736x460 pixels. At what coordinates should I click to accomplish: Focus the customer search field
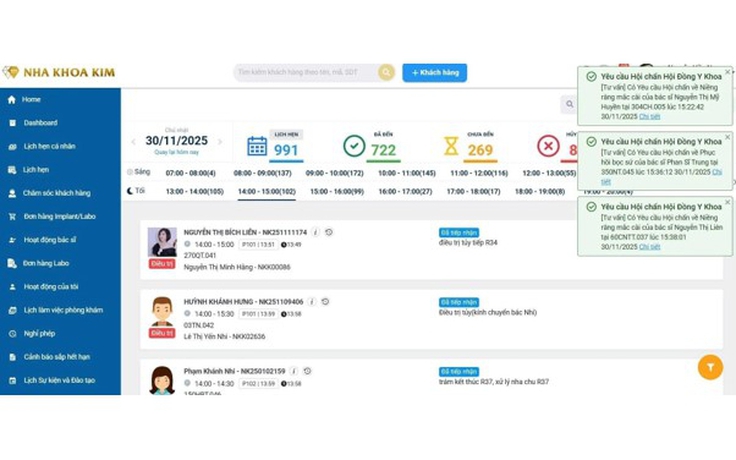pos(306,72)
